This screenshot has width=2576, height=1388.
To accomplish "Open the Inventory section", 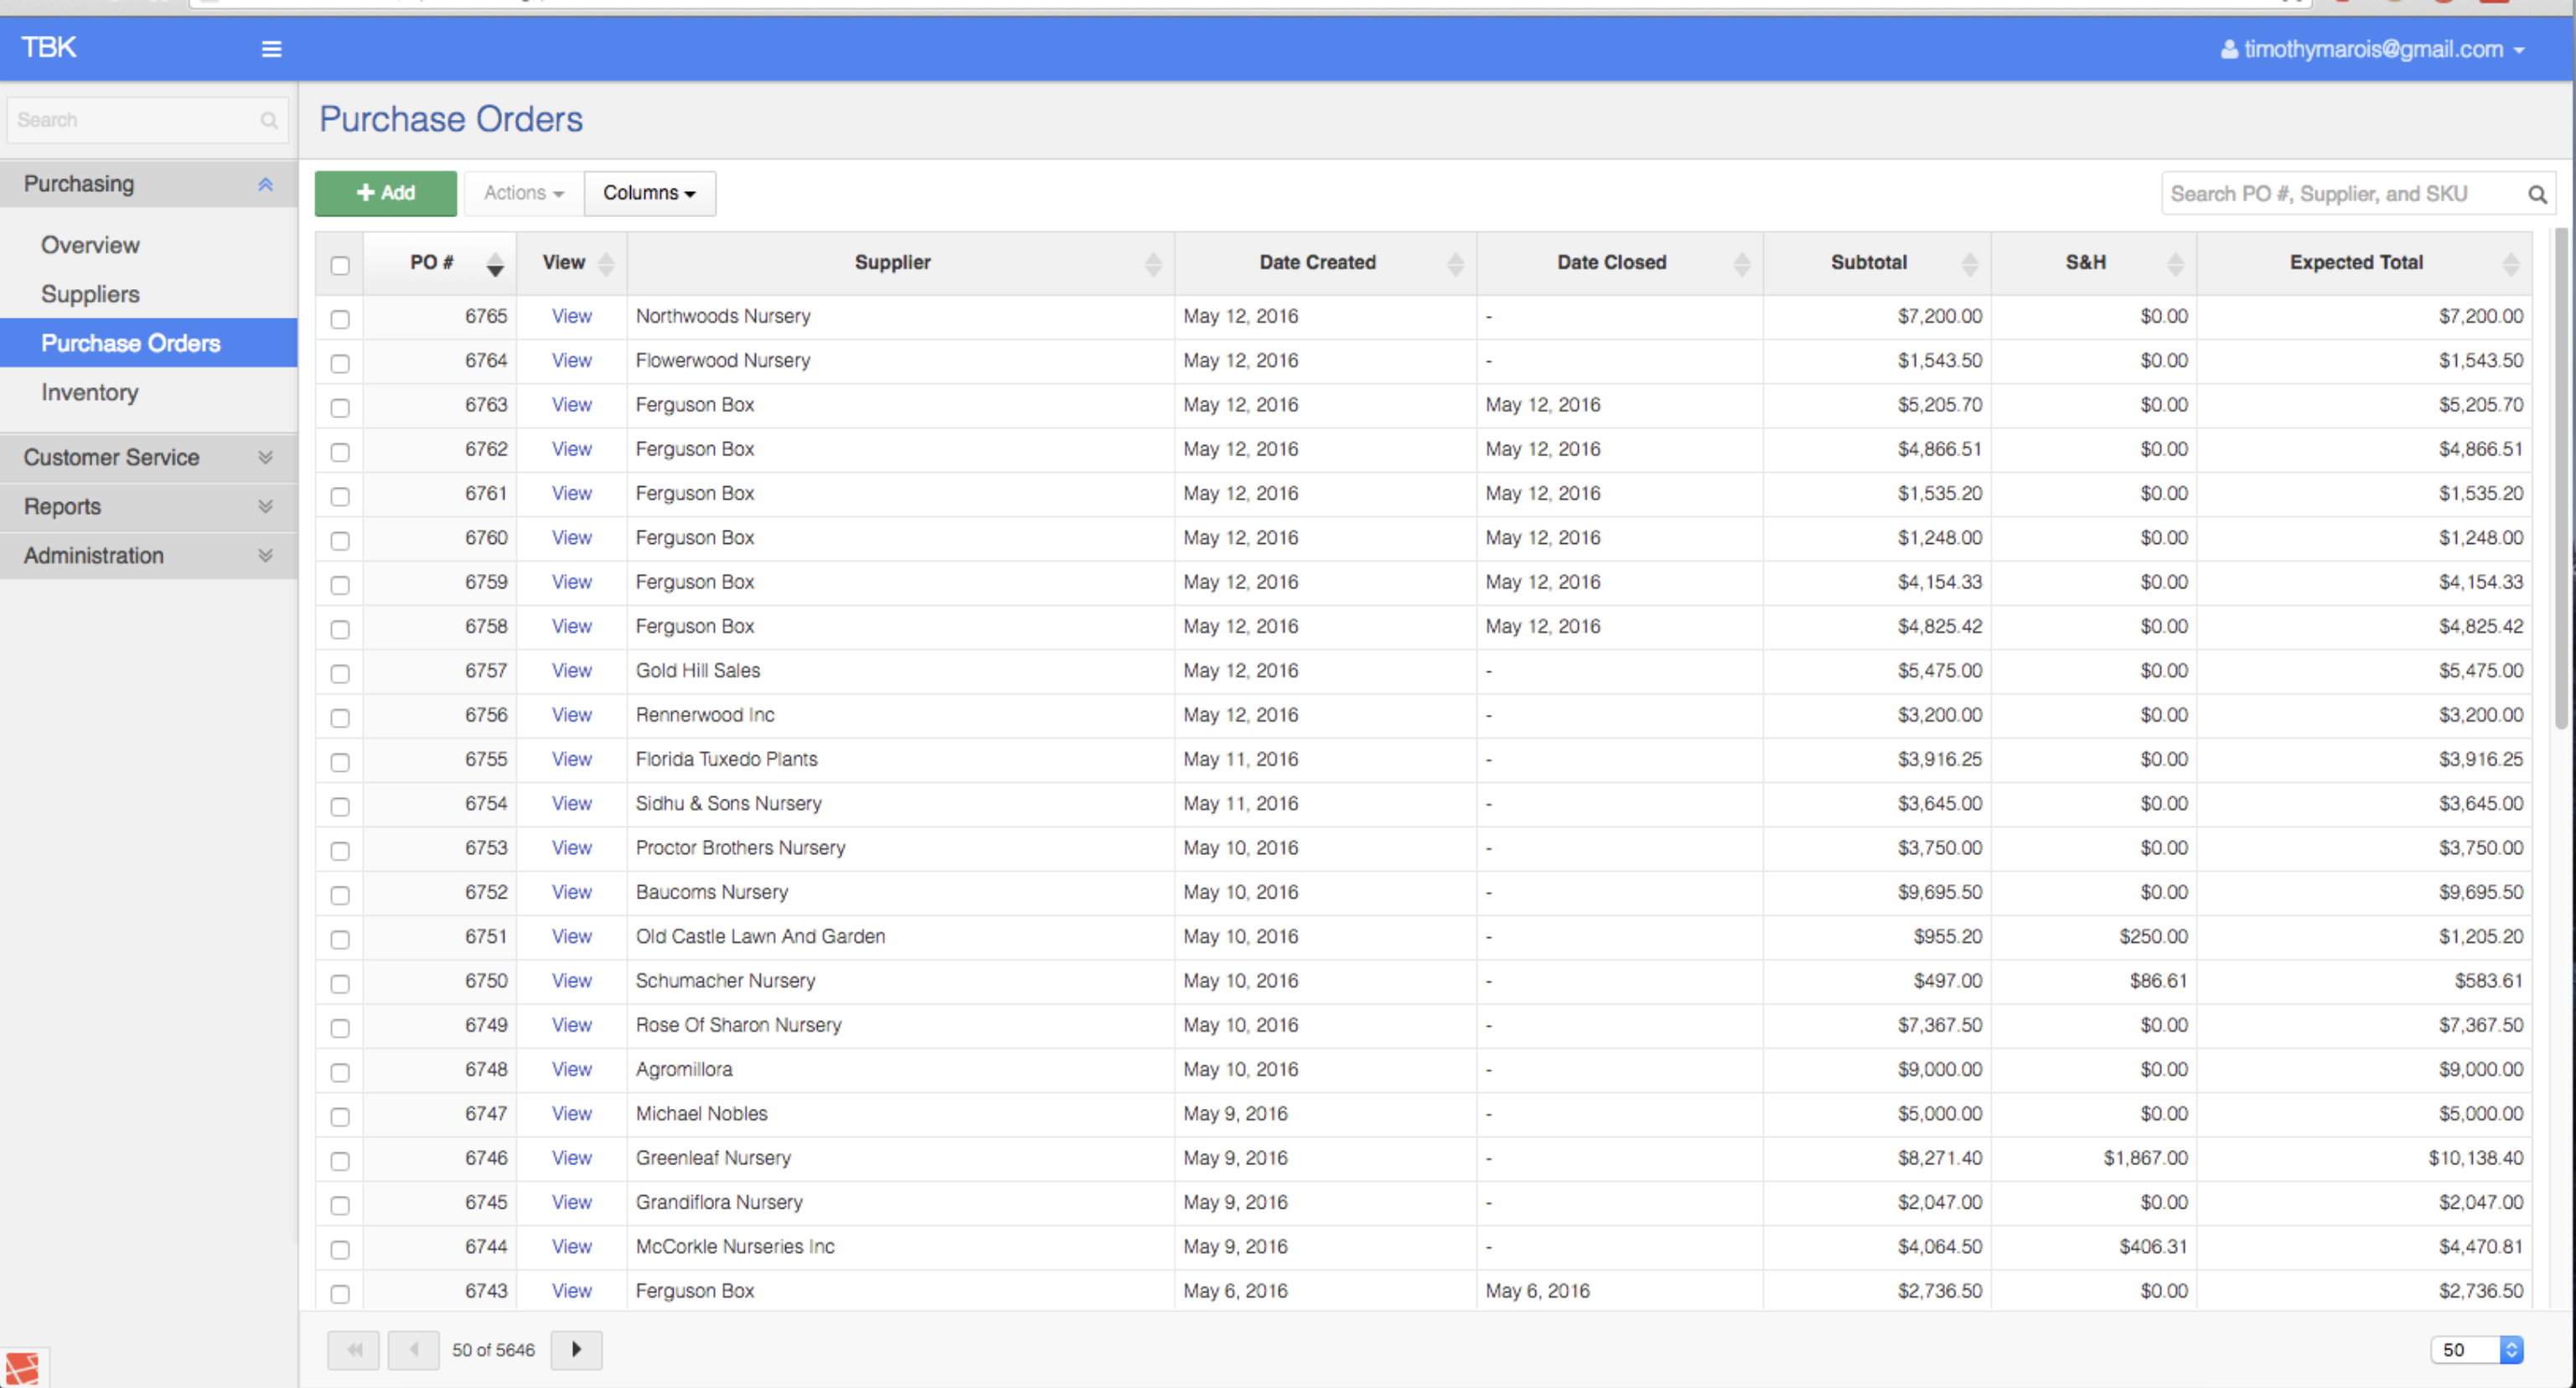I will 90,392.
